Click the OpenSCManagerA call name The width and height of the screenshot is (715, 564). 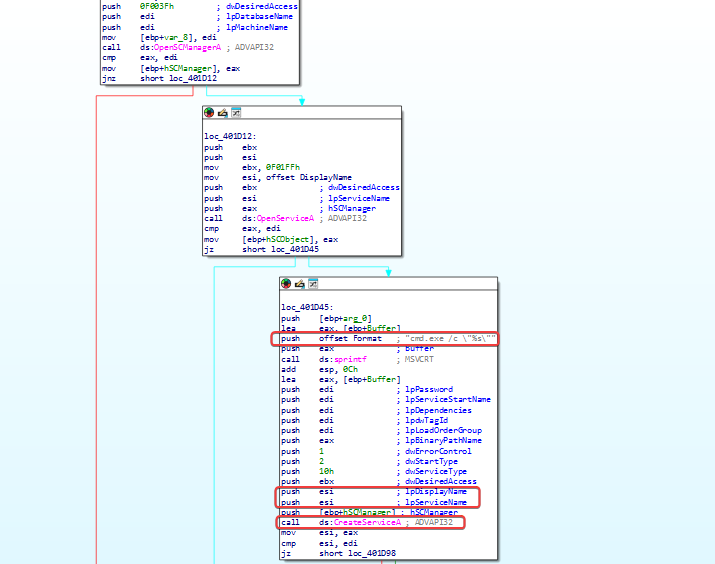click(x=187, y=47)
